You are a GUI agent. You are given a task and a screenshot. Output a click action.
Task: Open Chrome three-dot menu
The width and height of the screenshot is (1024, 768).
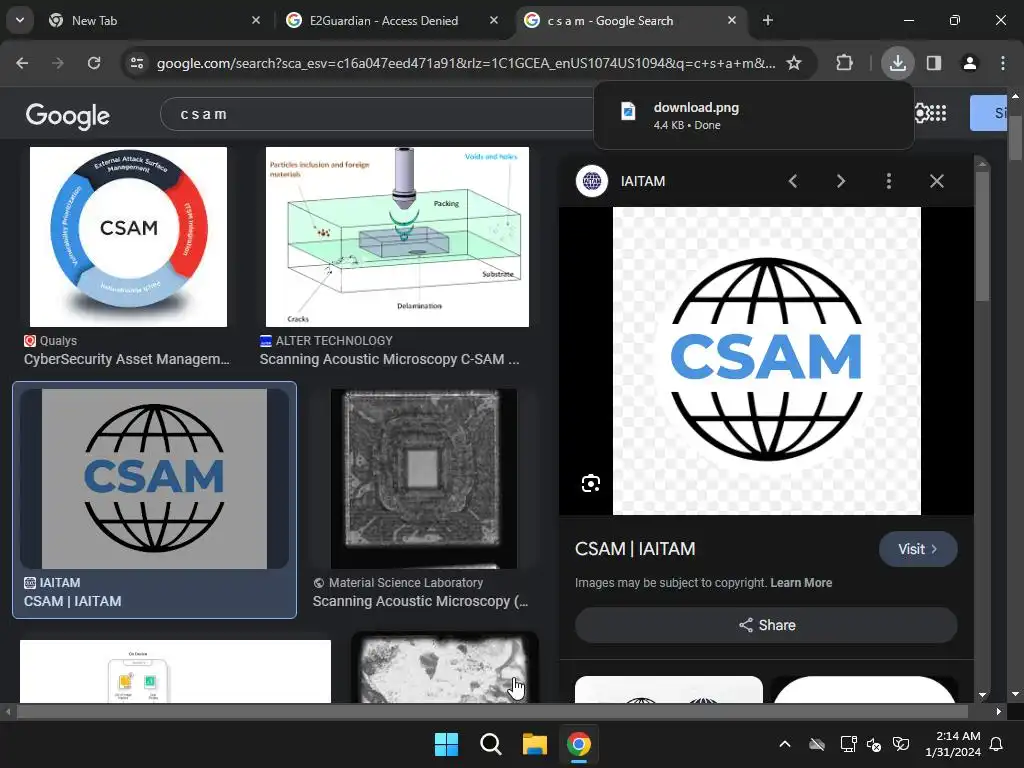pos(1002,63)
